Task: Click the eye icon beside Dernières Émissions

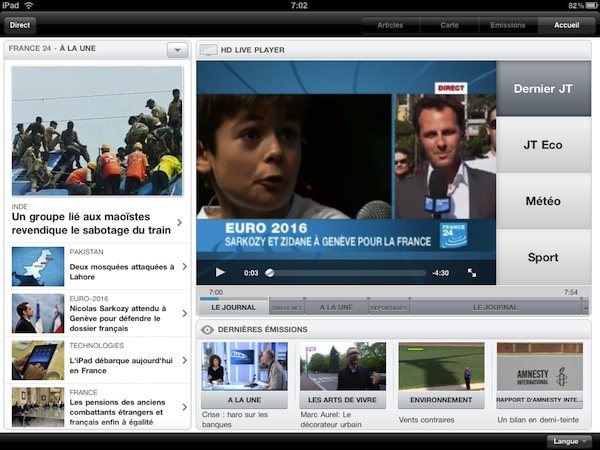Action: point(207,329)
